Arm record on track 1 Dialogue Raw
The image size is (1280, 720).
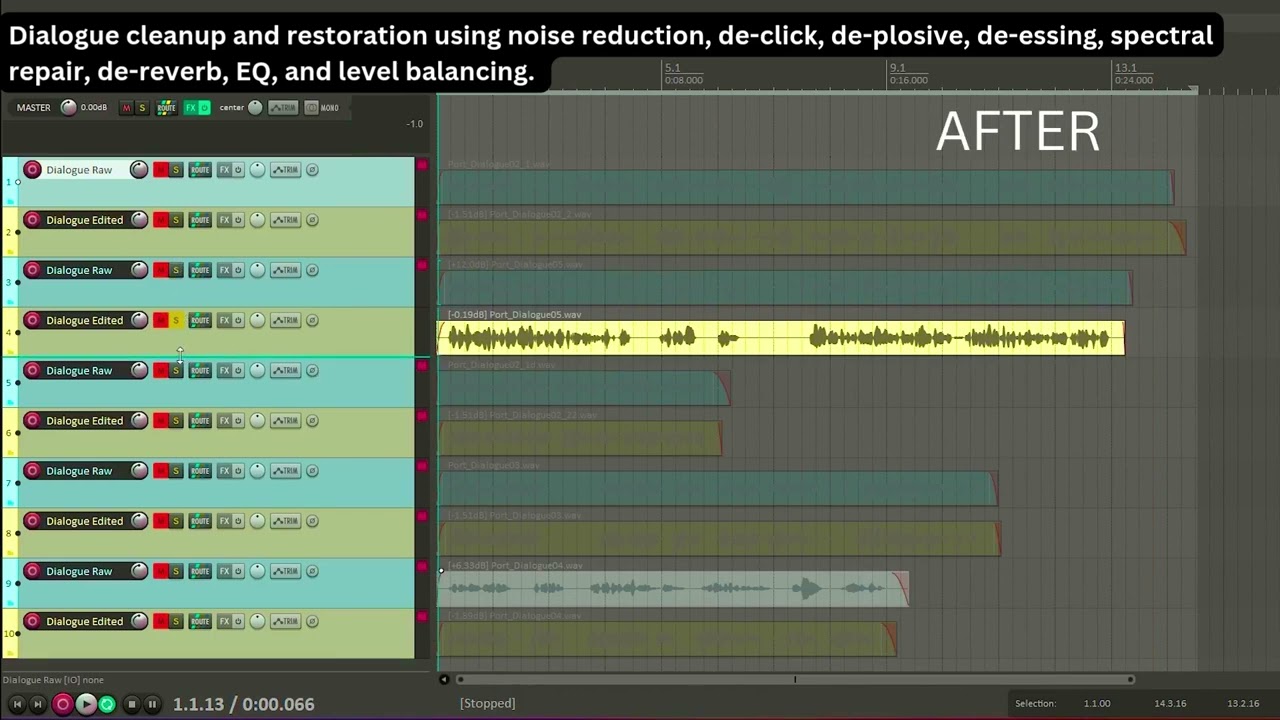[32, 170]
